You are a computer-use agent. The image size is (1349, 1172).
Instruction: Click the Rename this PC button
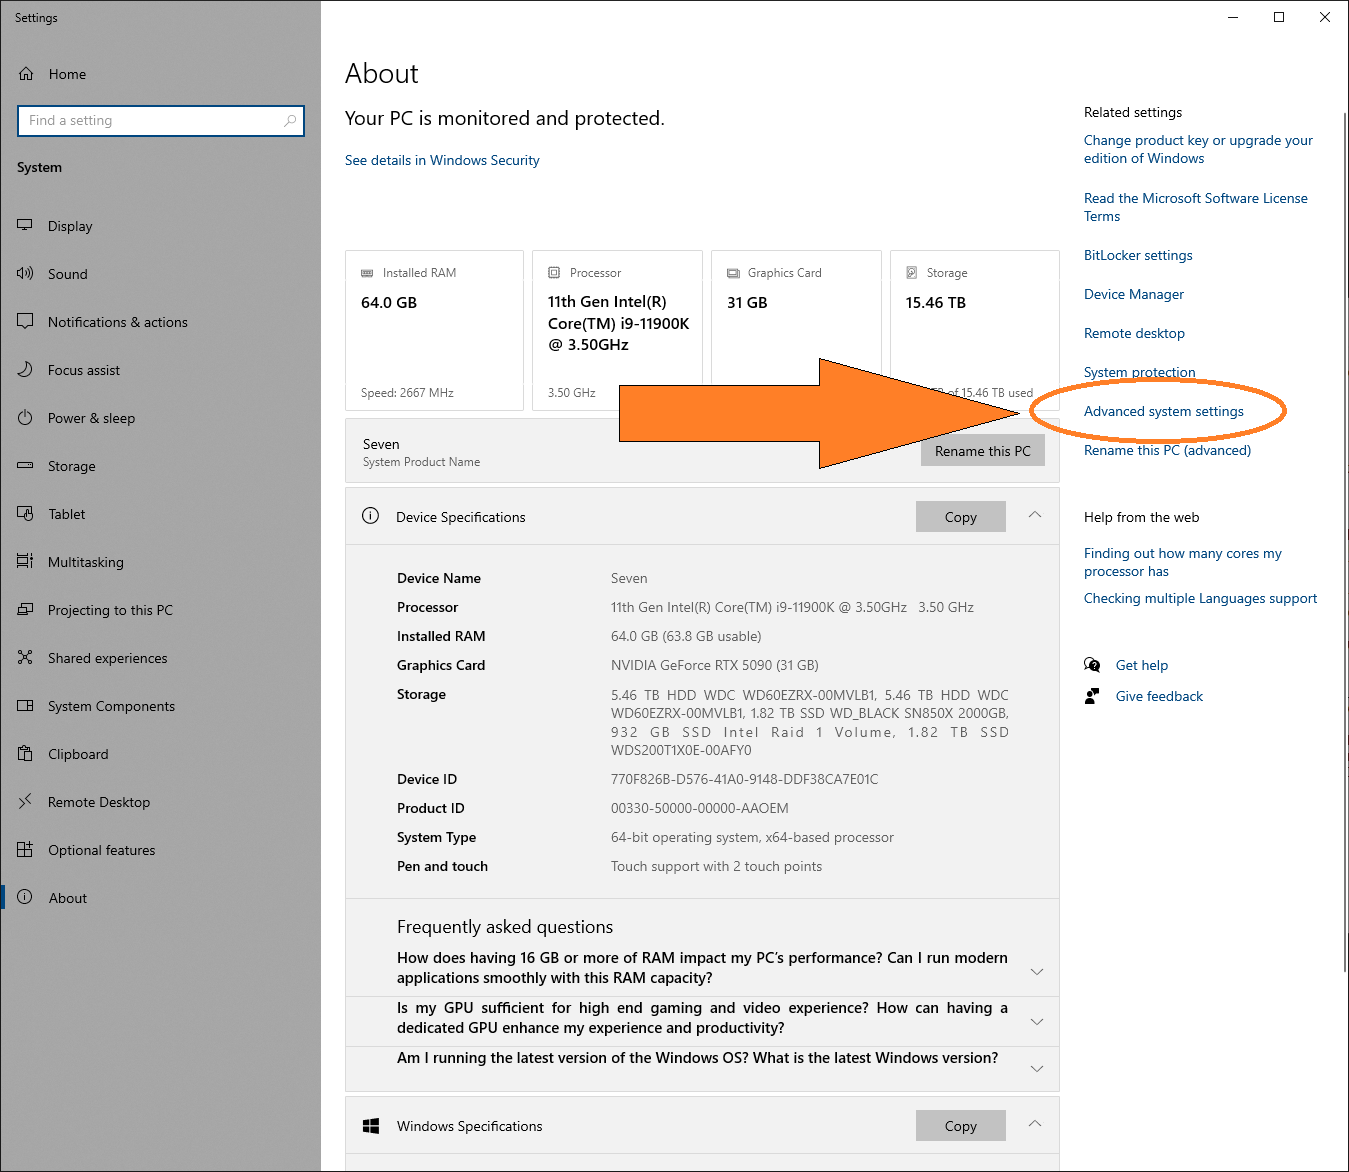point(982,451)
